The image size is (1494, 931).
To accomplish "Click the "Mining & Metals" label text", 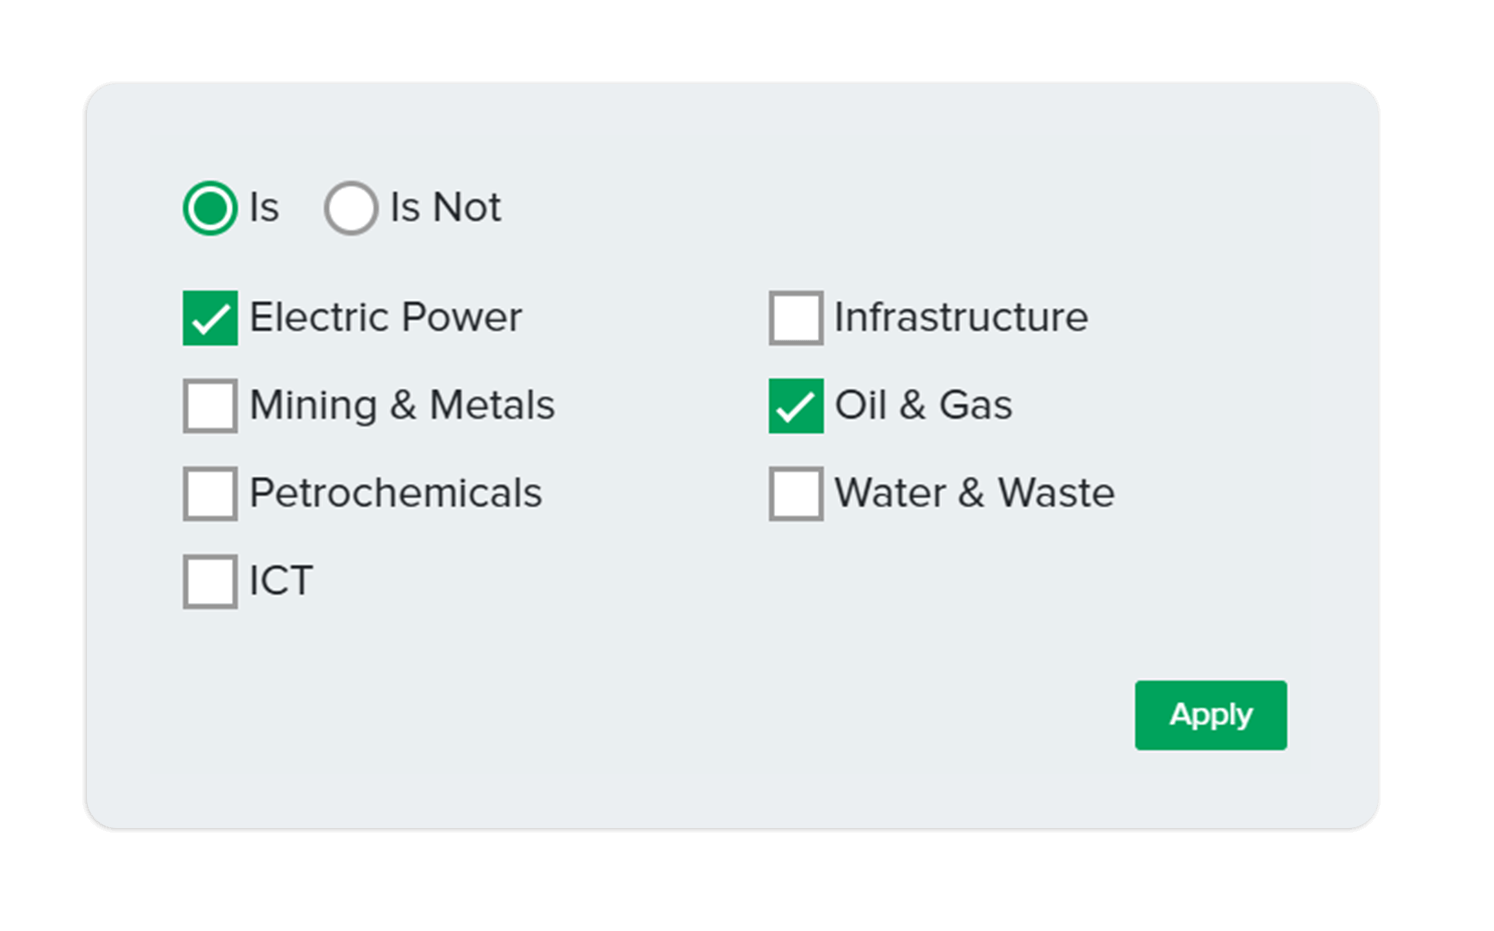I will (x=402, y=406).
